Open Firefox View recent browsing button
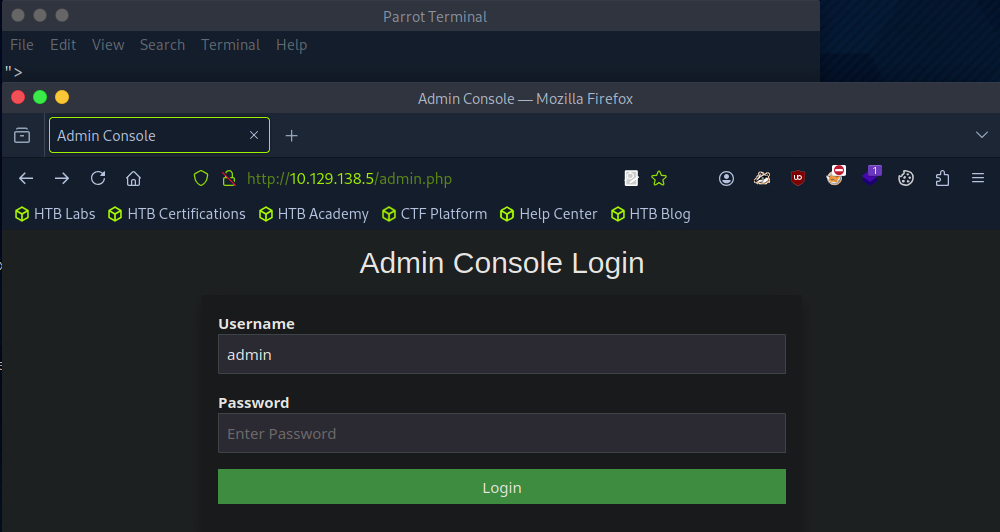This screenshot has height=532, width=1000. pos(22,135)
